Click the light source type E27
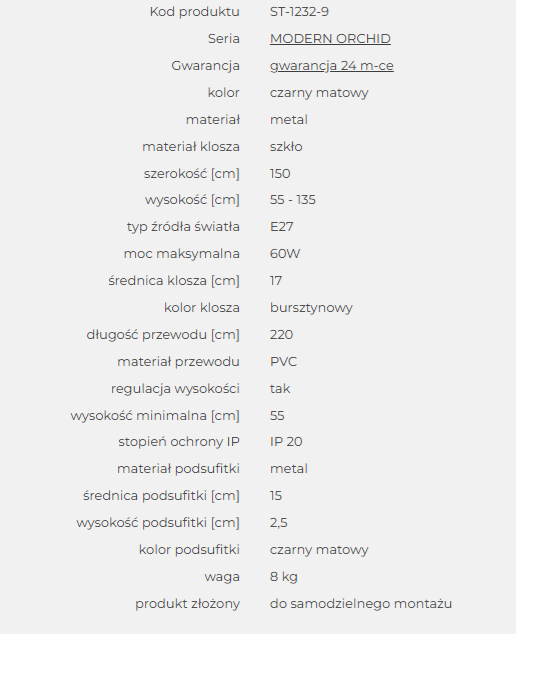552x687 pixels. (281, 227)
